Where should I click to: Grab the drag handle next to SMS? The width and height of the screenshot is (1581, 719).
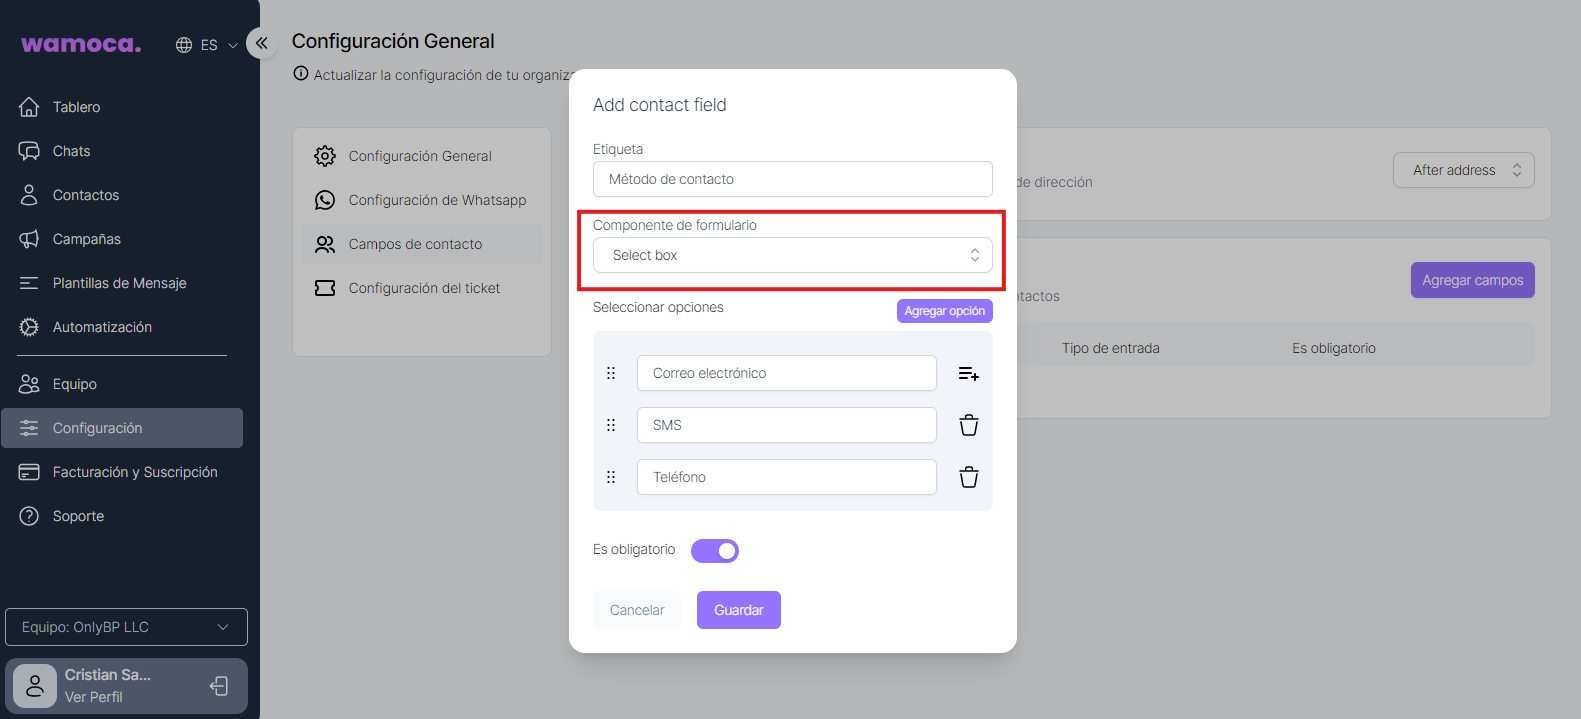click(x=611, y=425)
